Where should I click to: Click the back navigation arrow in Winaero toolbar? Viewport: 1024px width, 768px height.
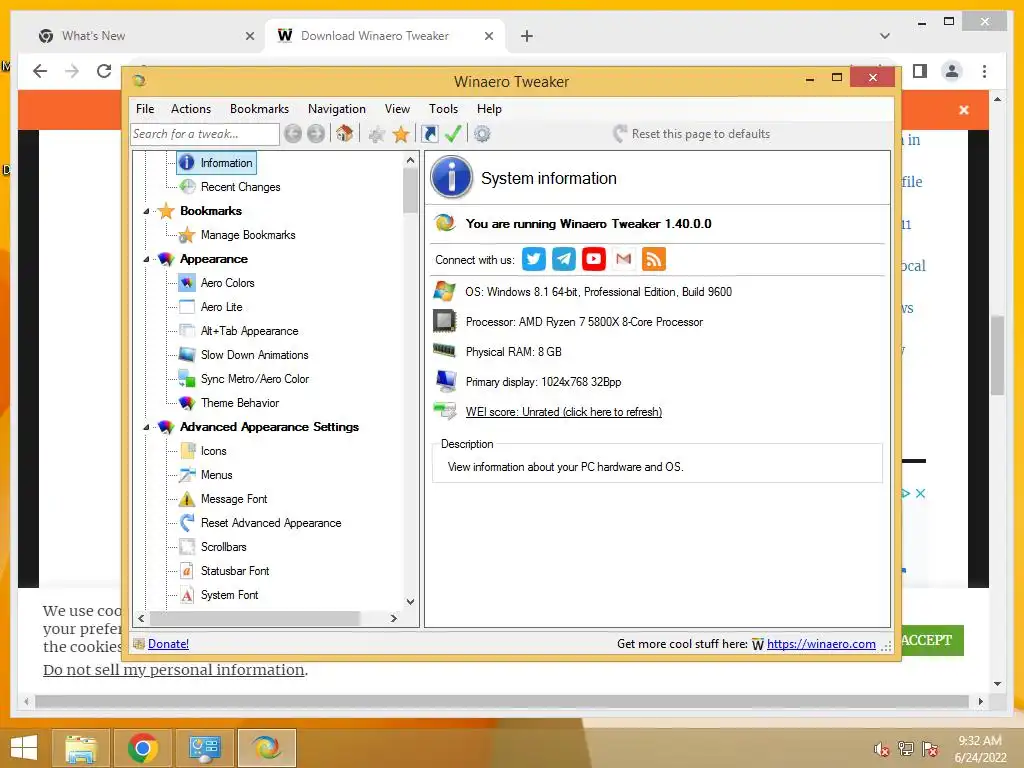[x=293, y=134]
